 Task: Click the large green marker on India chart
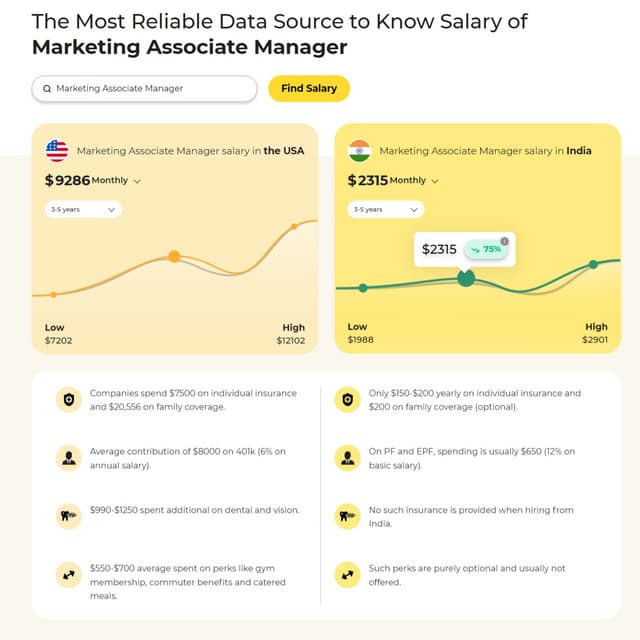tap(465, 278)
